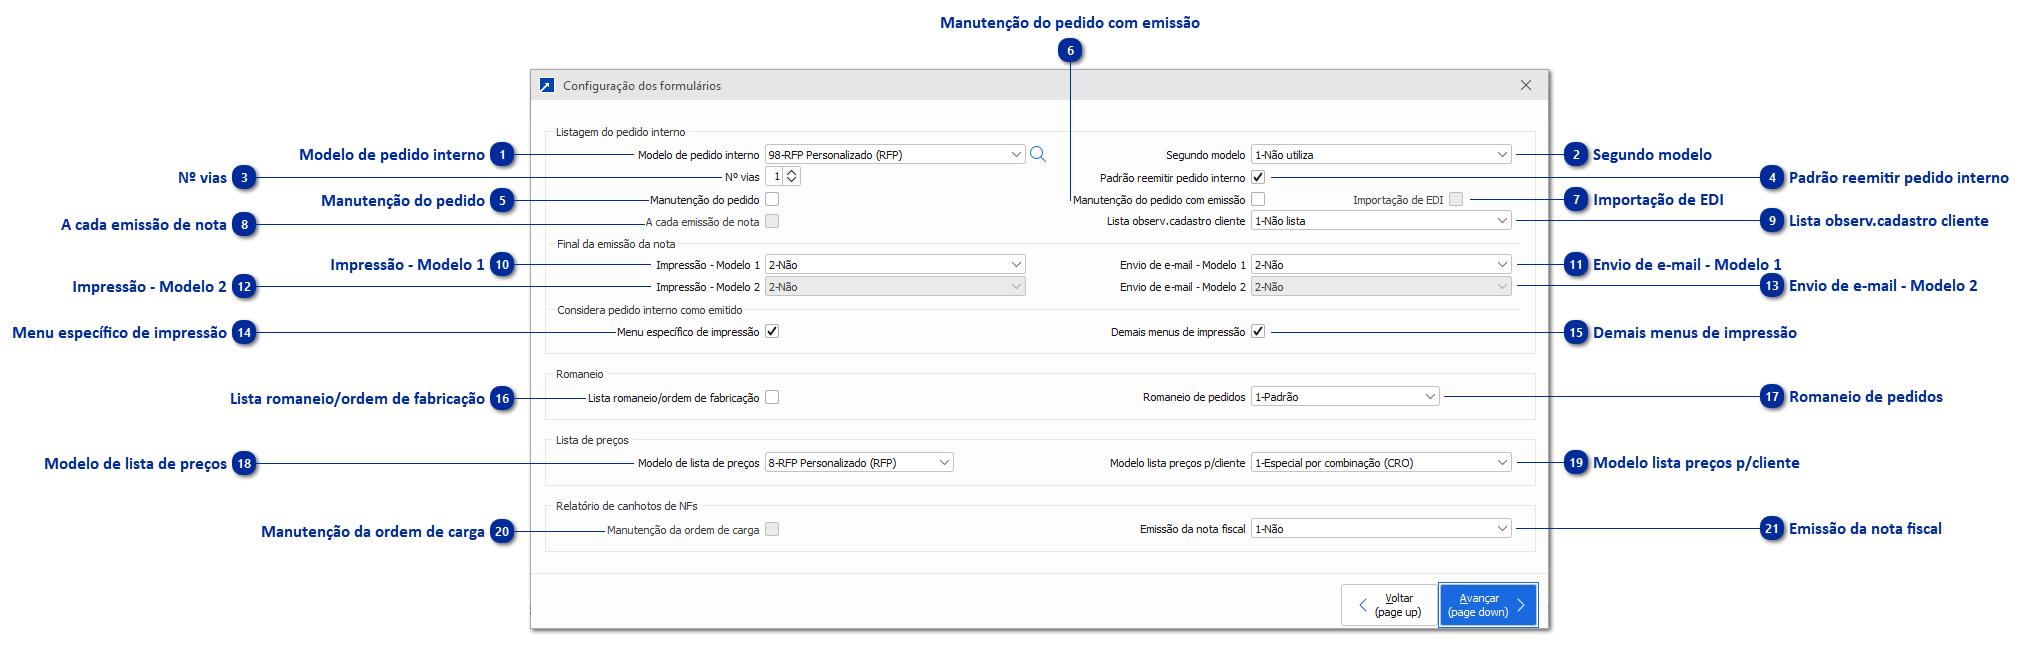Click the Considera pedido interno como emitido label
The height and width of the screenshot is (645, 2025).
point(650,310)
